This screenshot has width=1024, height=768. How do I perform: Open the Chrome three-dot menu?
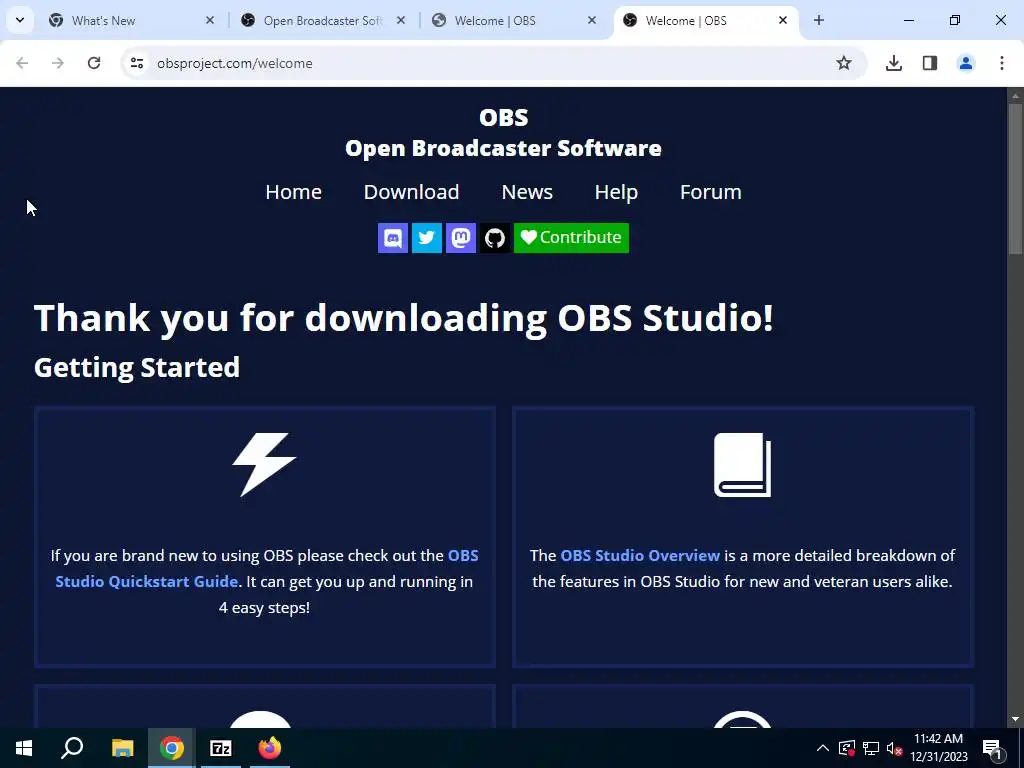(x=1002, y=63)
